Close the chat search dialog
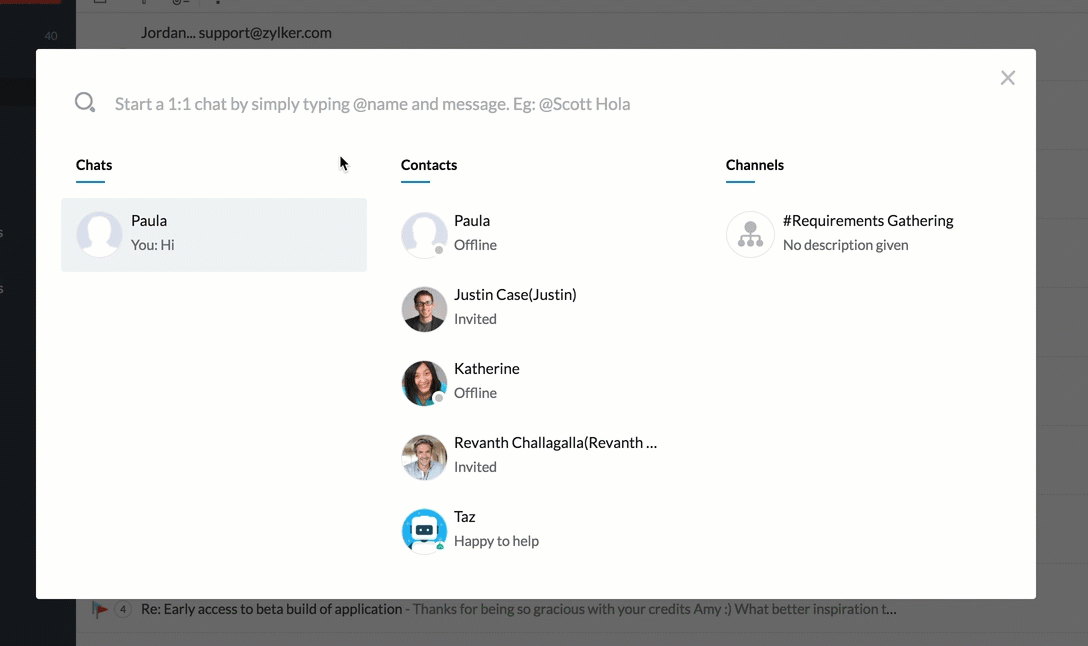 tap(1007, 78)
